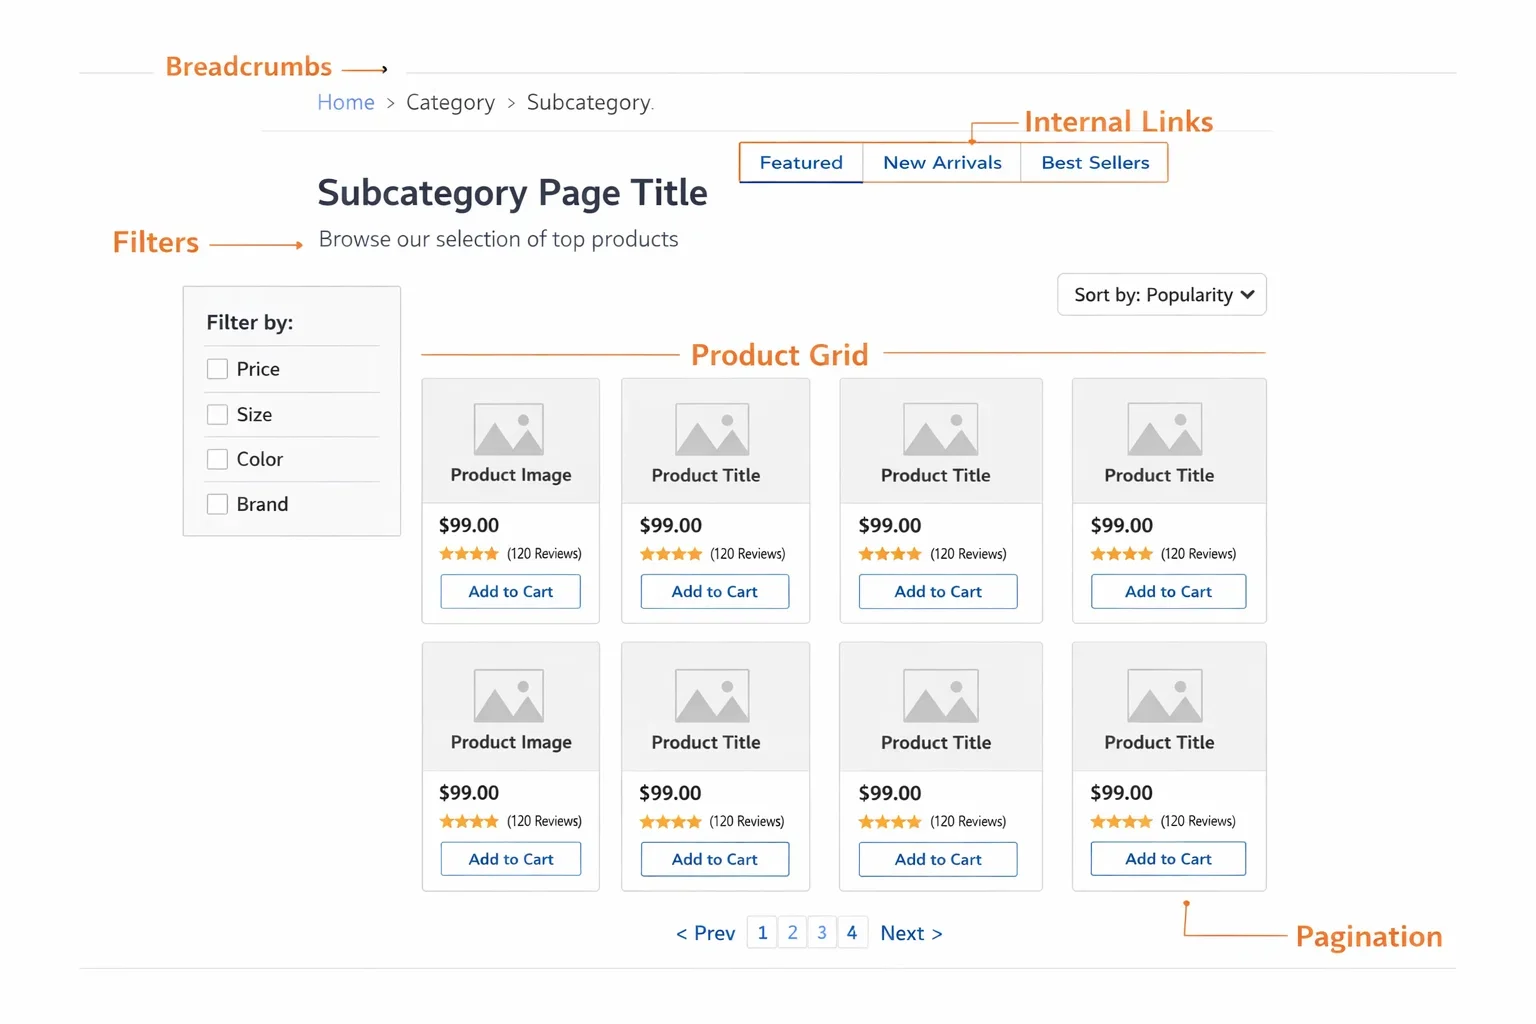Click the second-row product image placeholder

pos(510,697)
